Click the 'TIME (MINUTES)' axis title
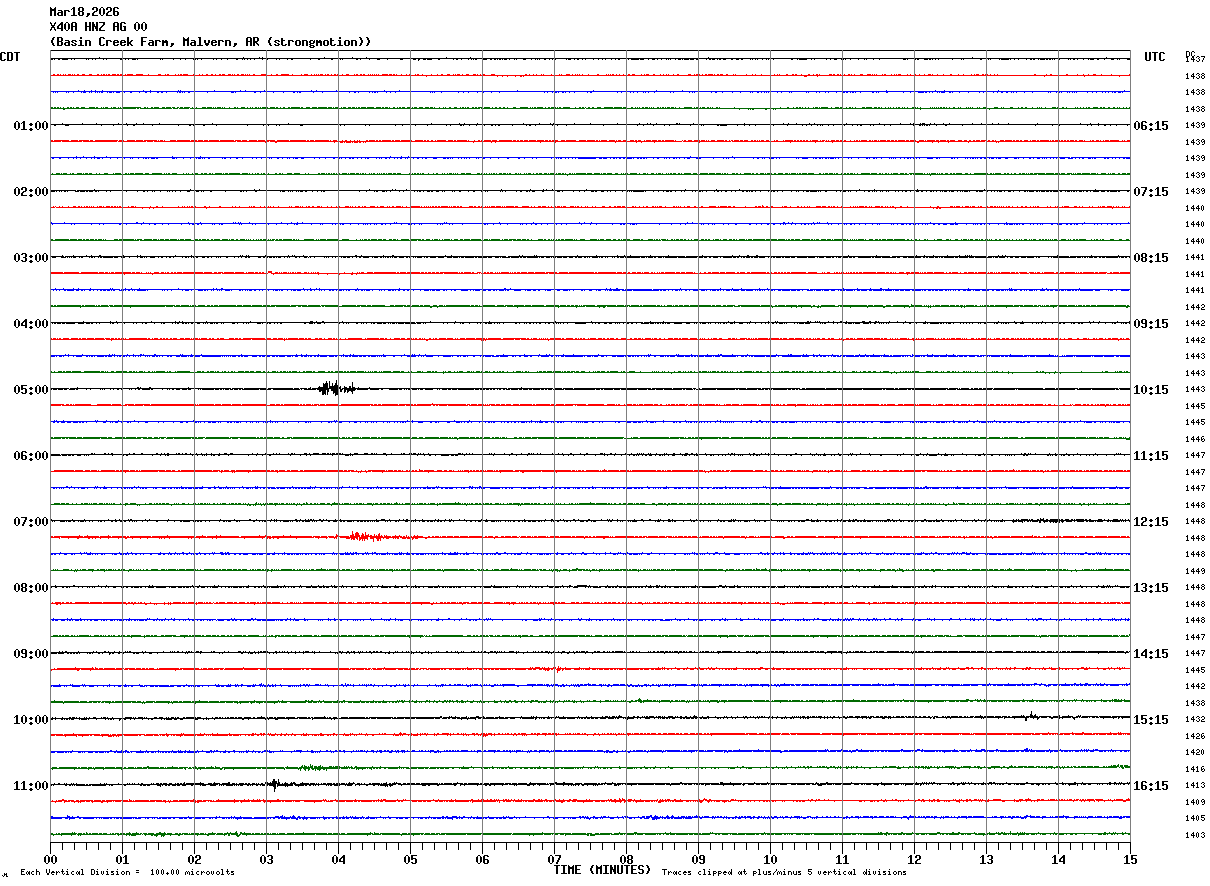 [x=602, y=870]
